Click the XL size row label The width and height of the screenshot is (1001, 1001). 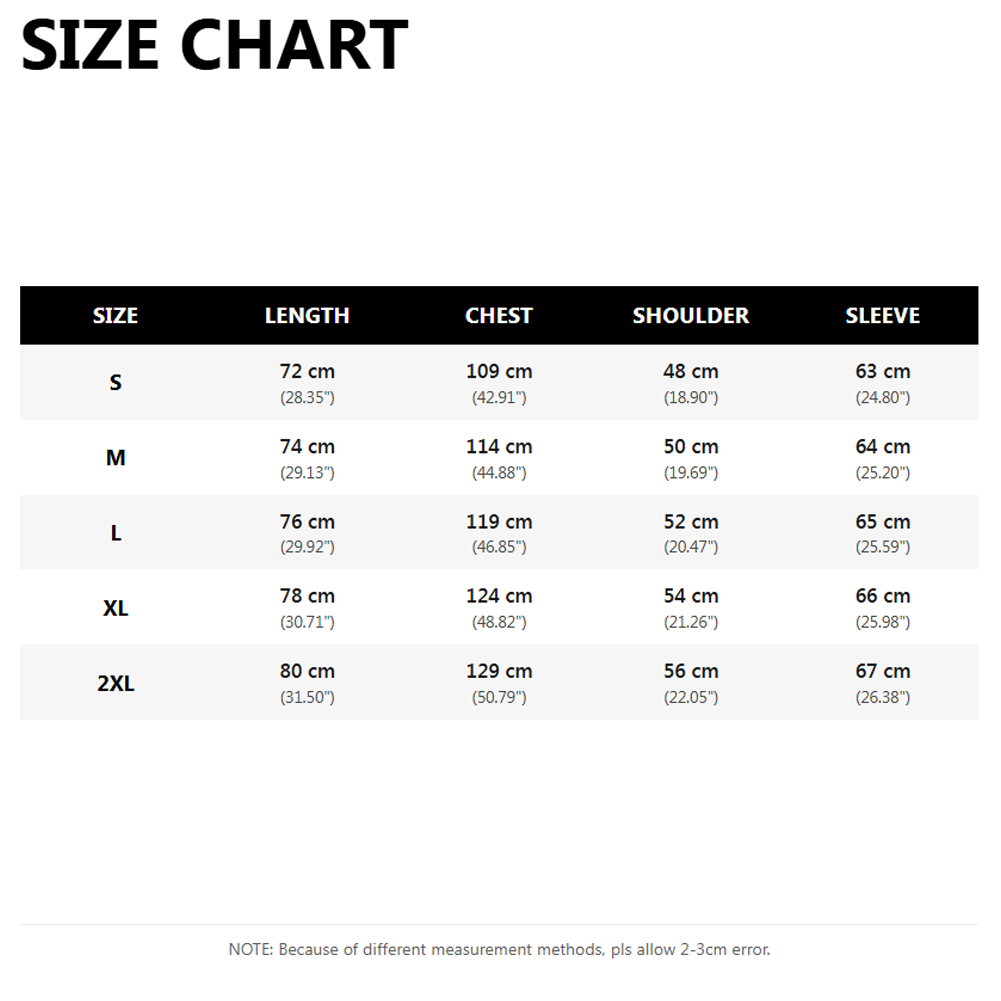(x=116, y=608)
